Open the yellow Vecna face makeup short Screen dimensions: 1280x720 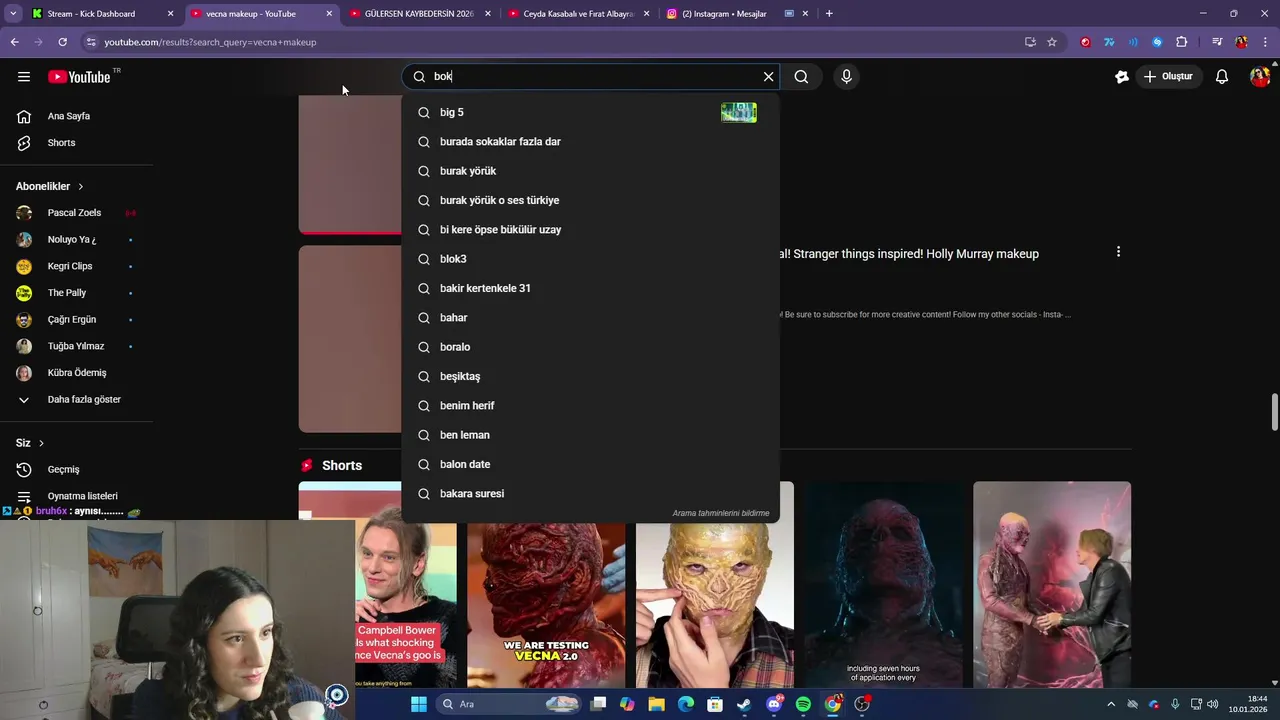click(x=715, y=603)
